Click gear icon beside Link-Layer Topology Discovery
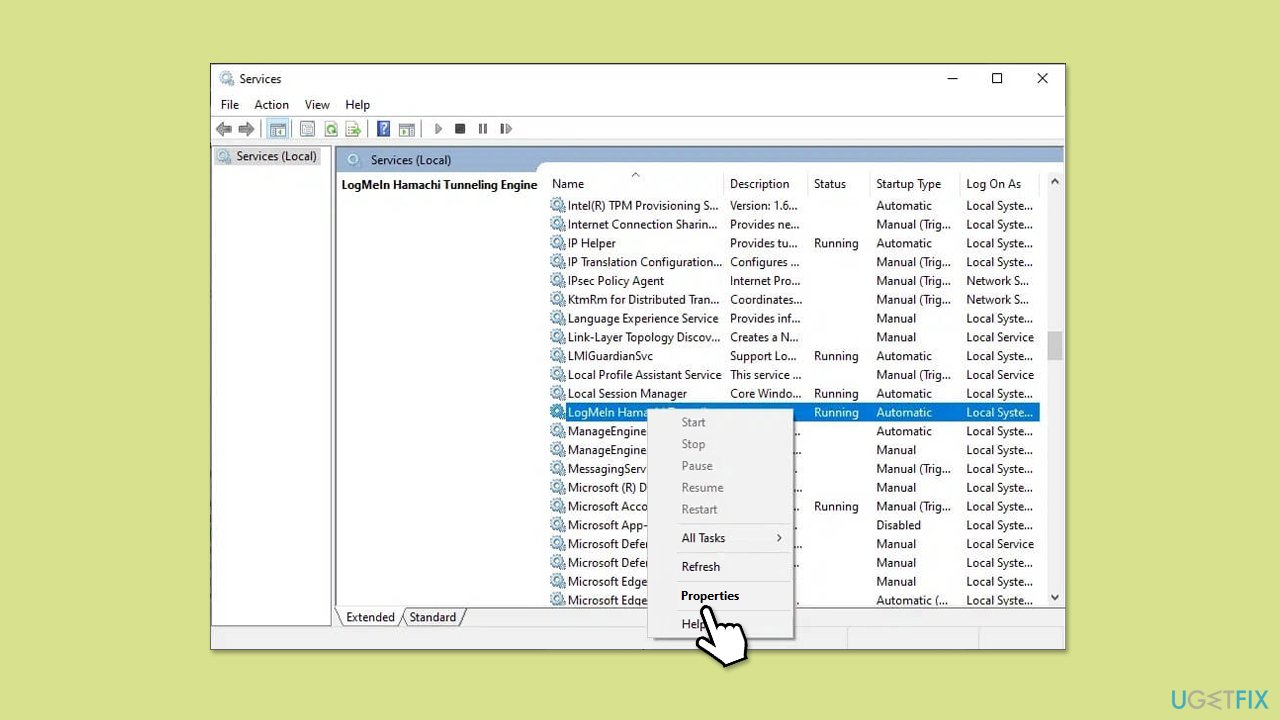Screen dimensions: 1280x720 click(558, 337)
